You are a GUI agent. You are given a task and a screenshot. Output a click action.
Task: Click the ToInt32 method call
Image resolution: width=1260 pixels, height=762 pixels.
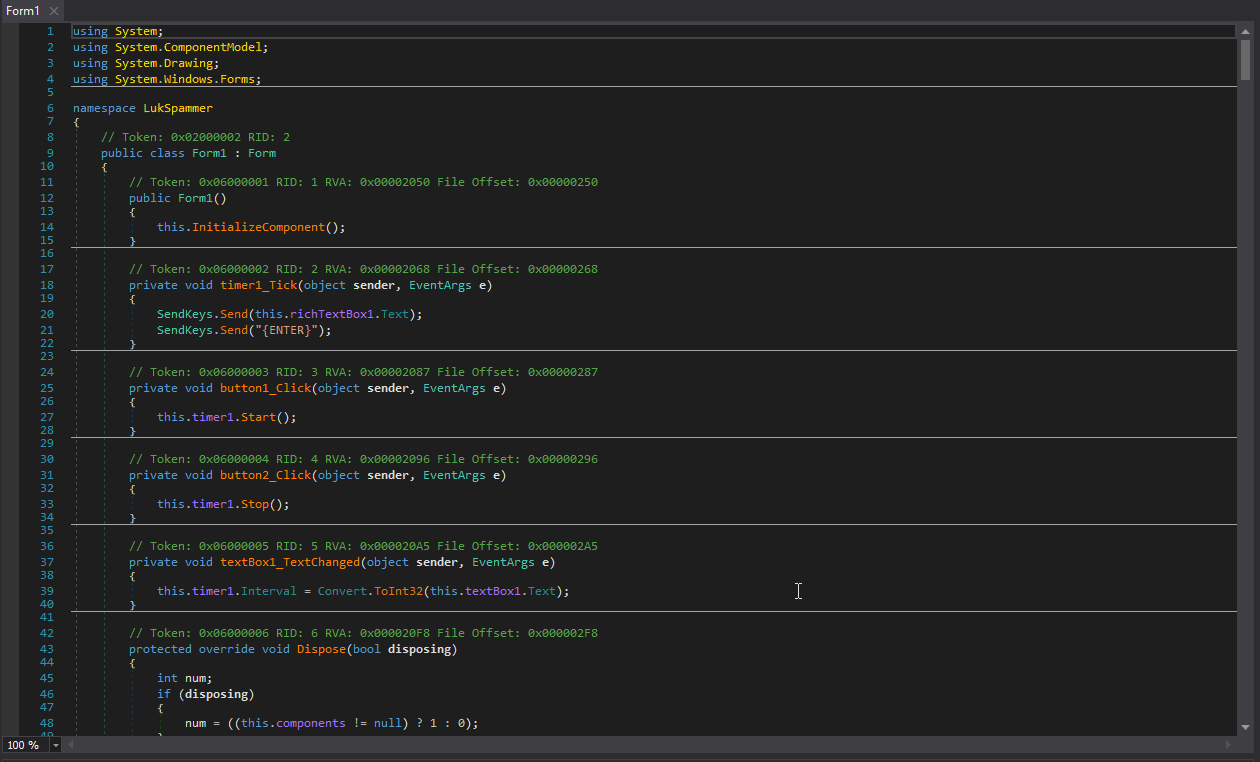[400, 591]
